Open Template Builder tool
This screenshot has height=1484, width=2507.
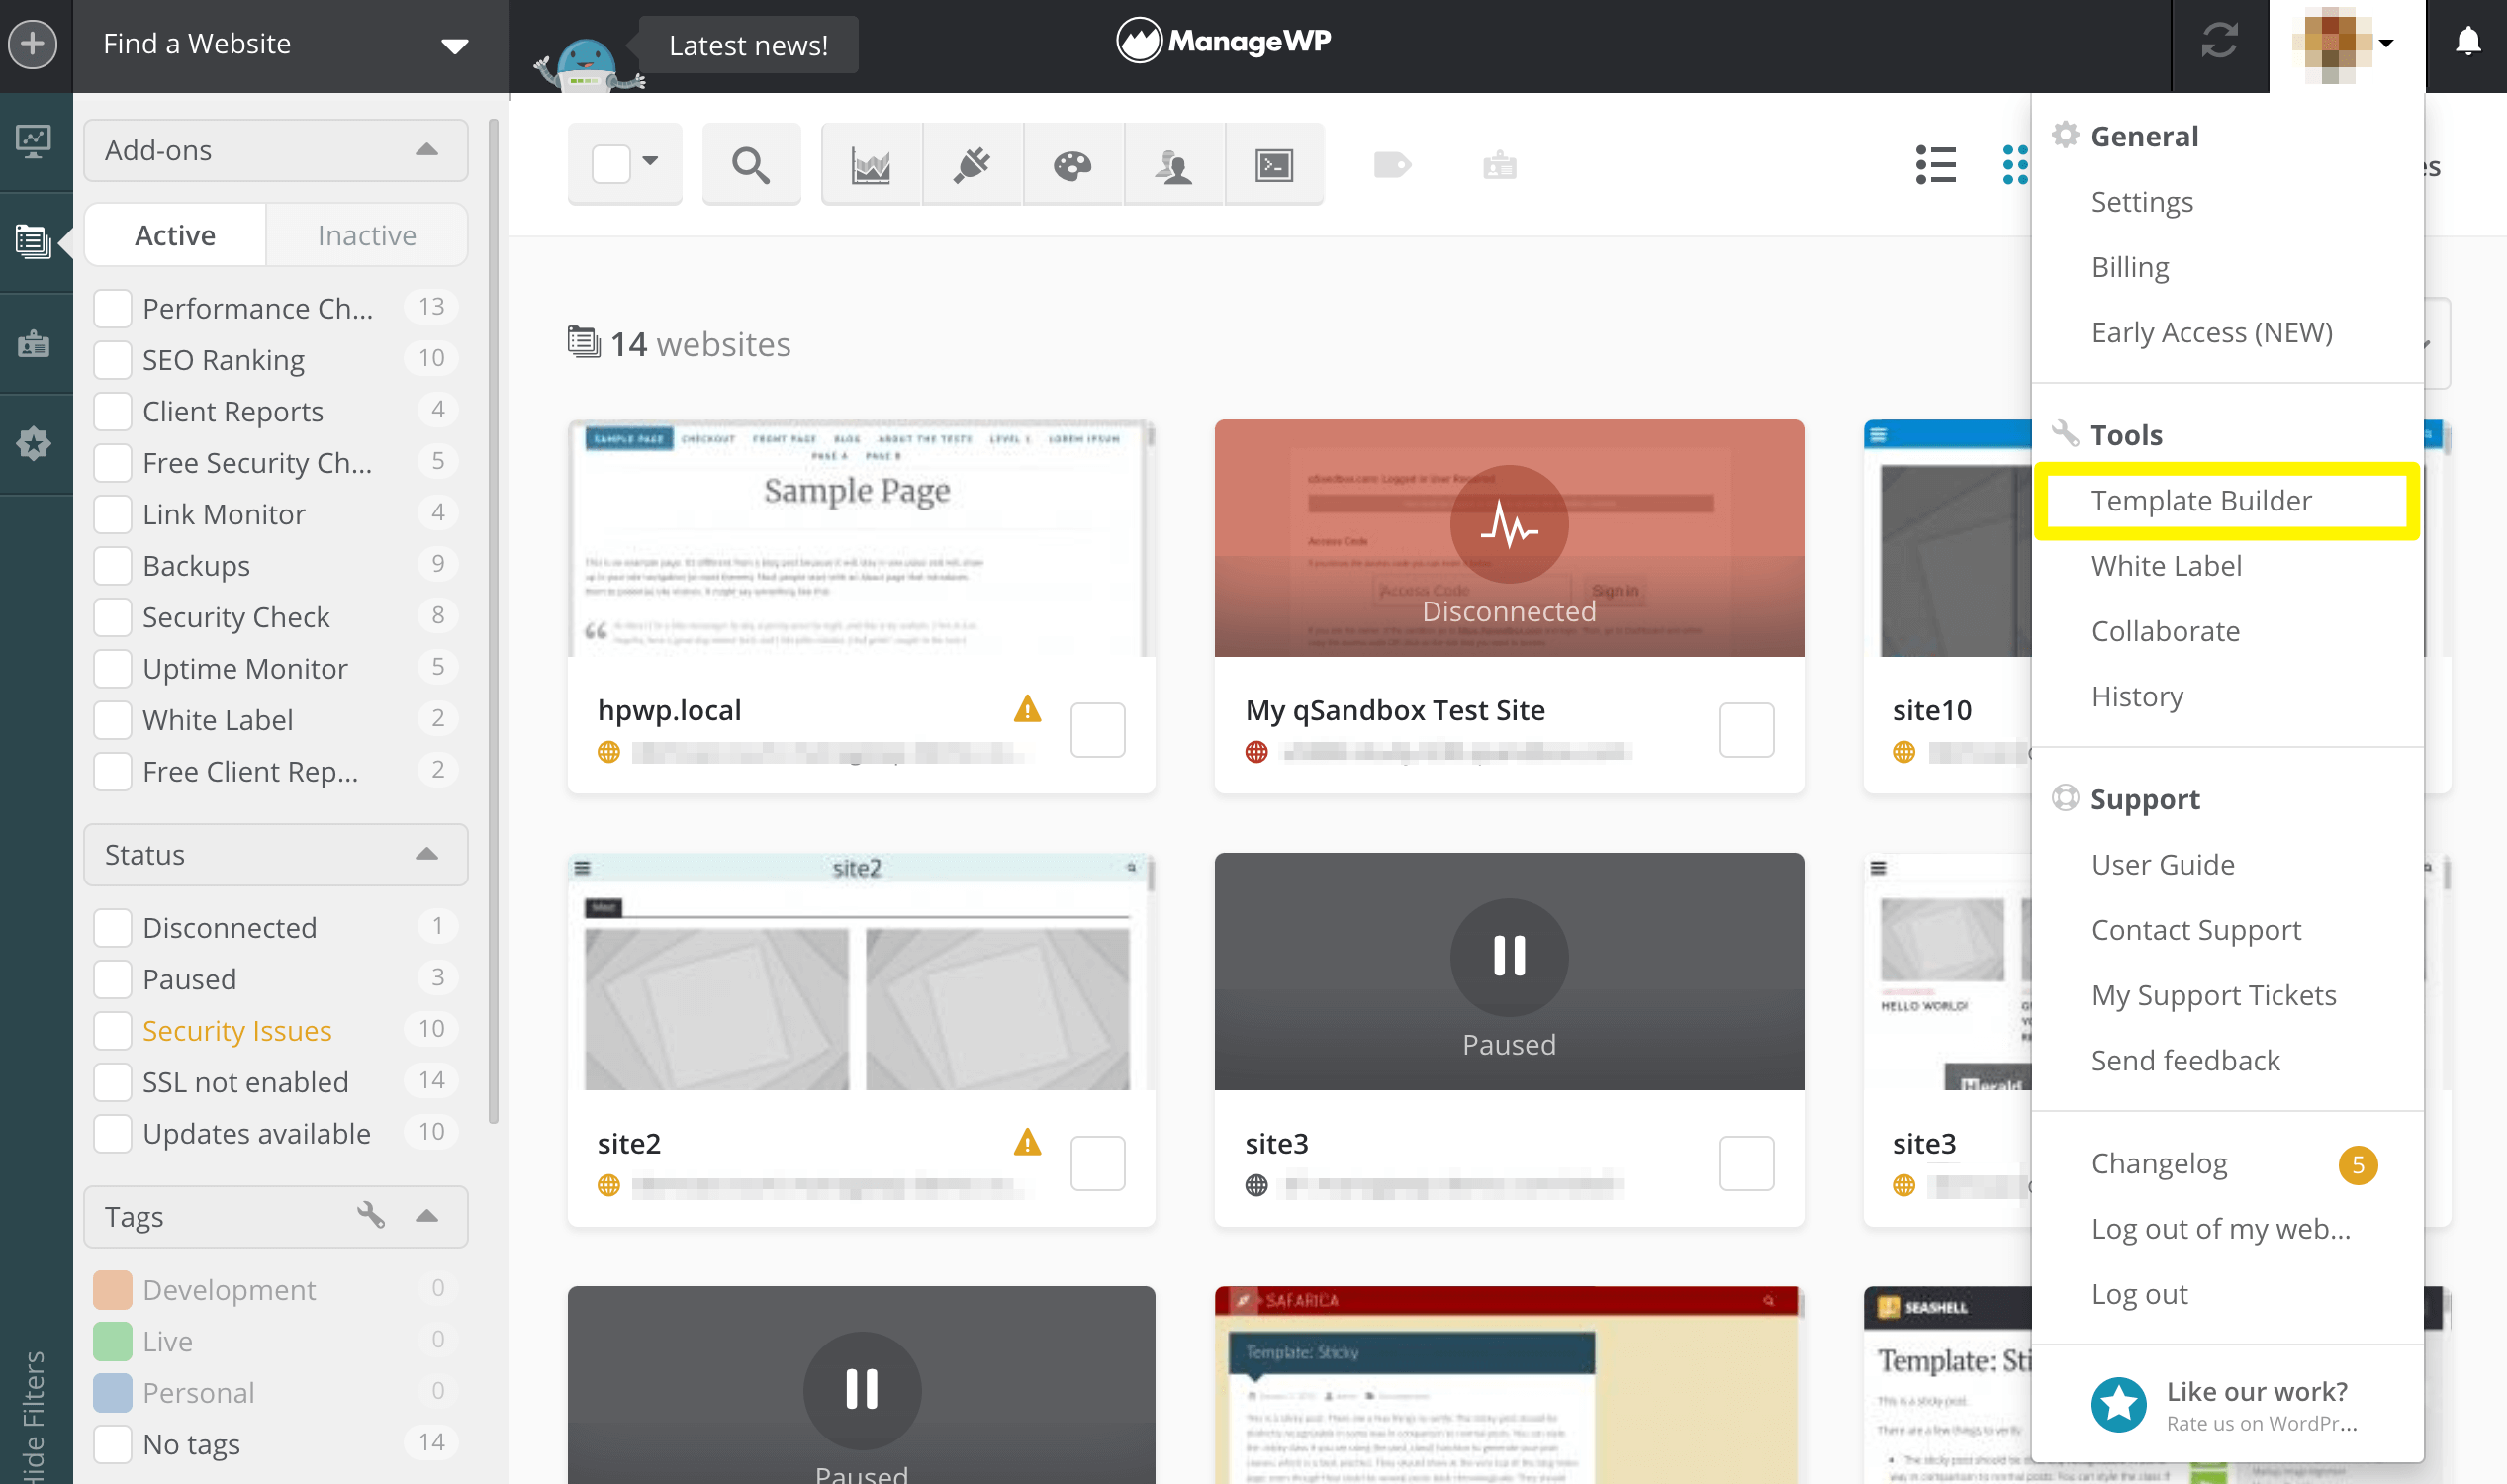point(2201,500)
